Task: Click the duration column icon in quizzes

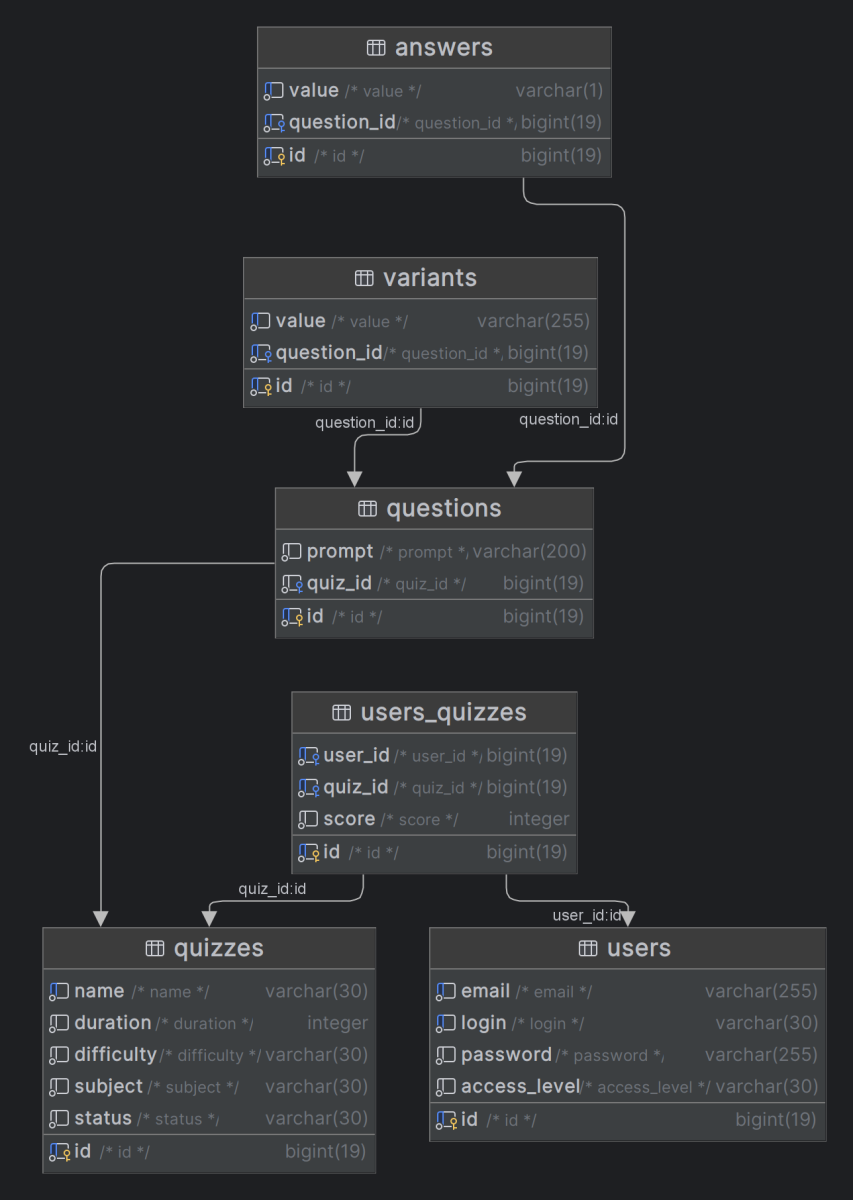Action: [59, 1023]
